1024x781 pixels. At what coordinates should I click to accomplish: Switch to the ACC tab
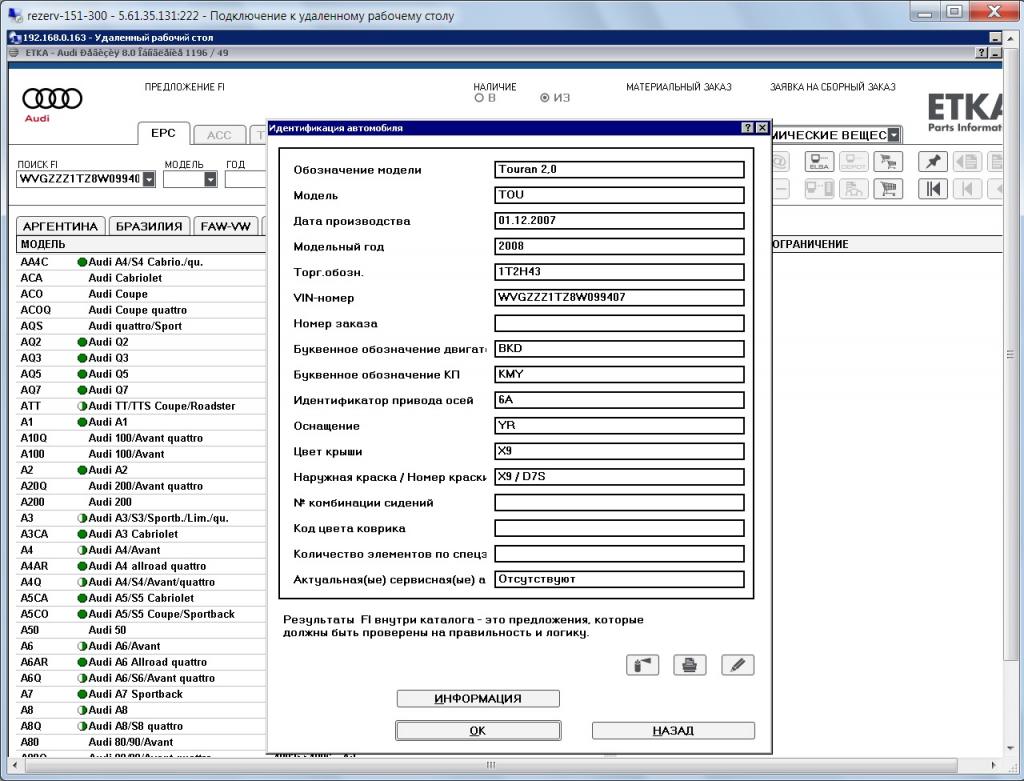[219, 135]
